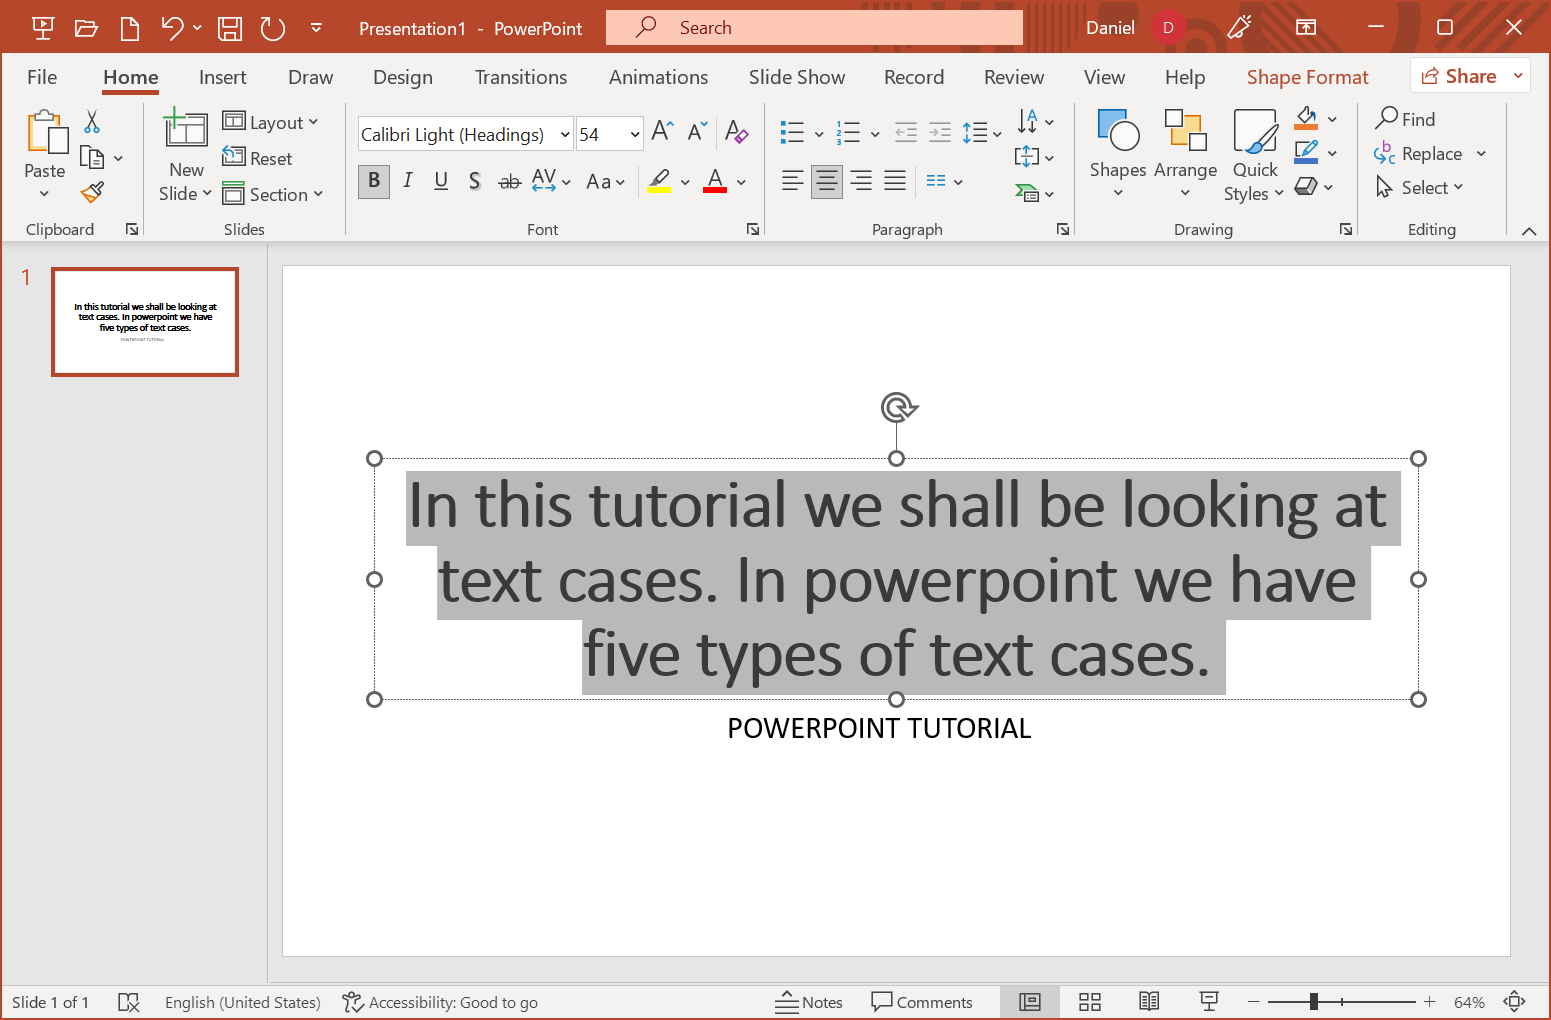This screenshot has height=1020, width=1551.
Task: Expand the Font Color dropdown arrow
Action: 740,182
